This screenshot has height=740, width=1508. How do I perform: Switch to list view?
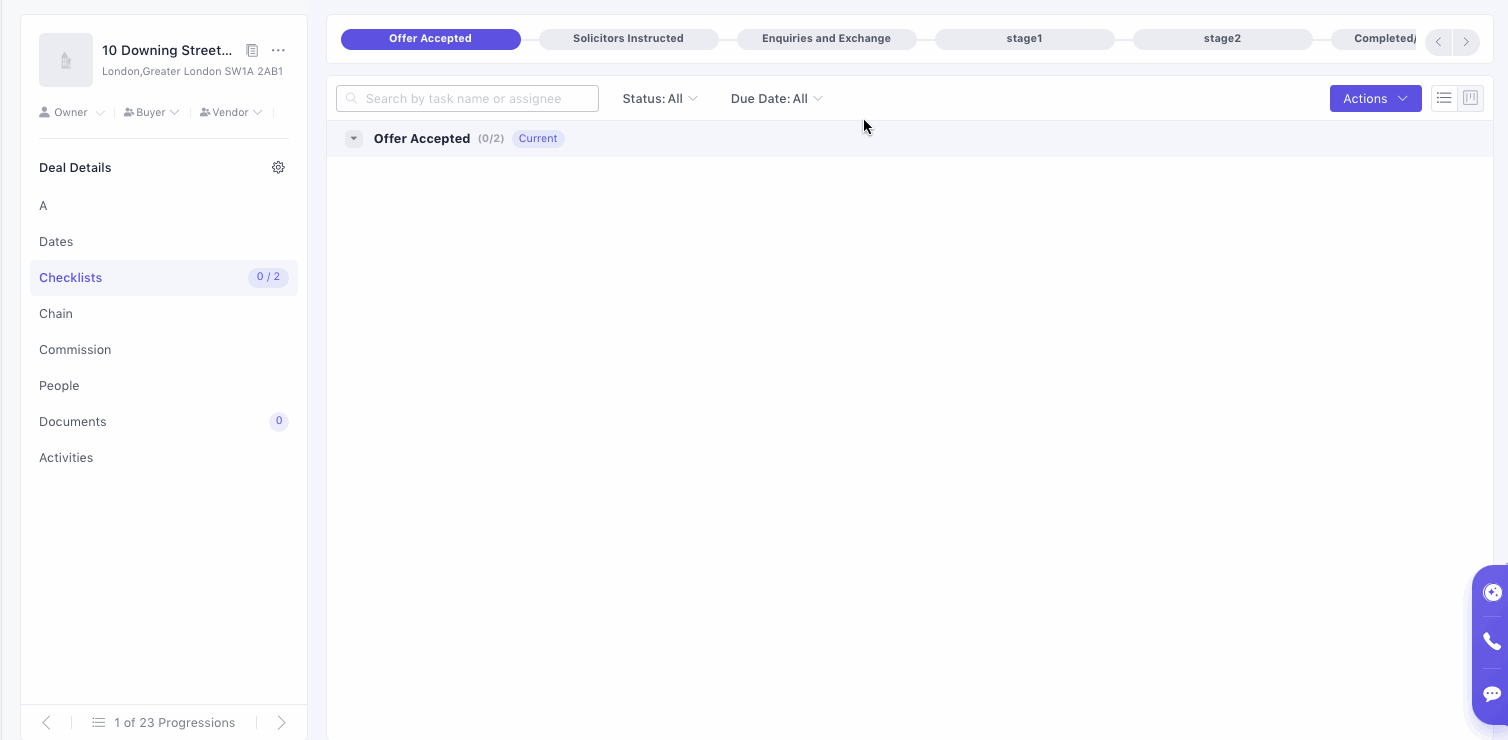pyautogui.click(x=1444, y=98)
